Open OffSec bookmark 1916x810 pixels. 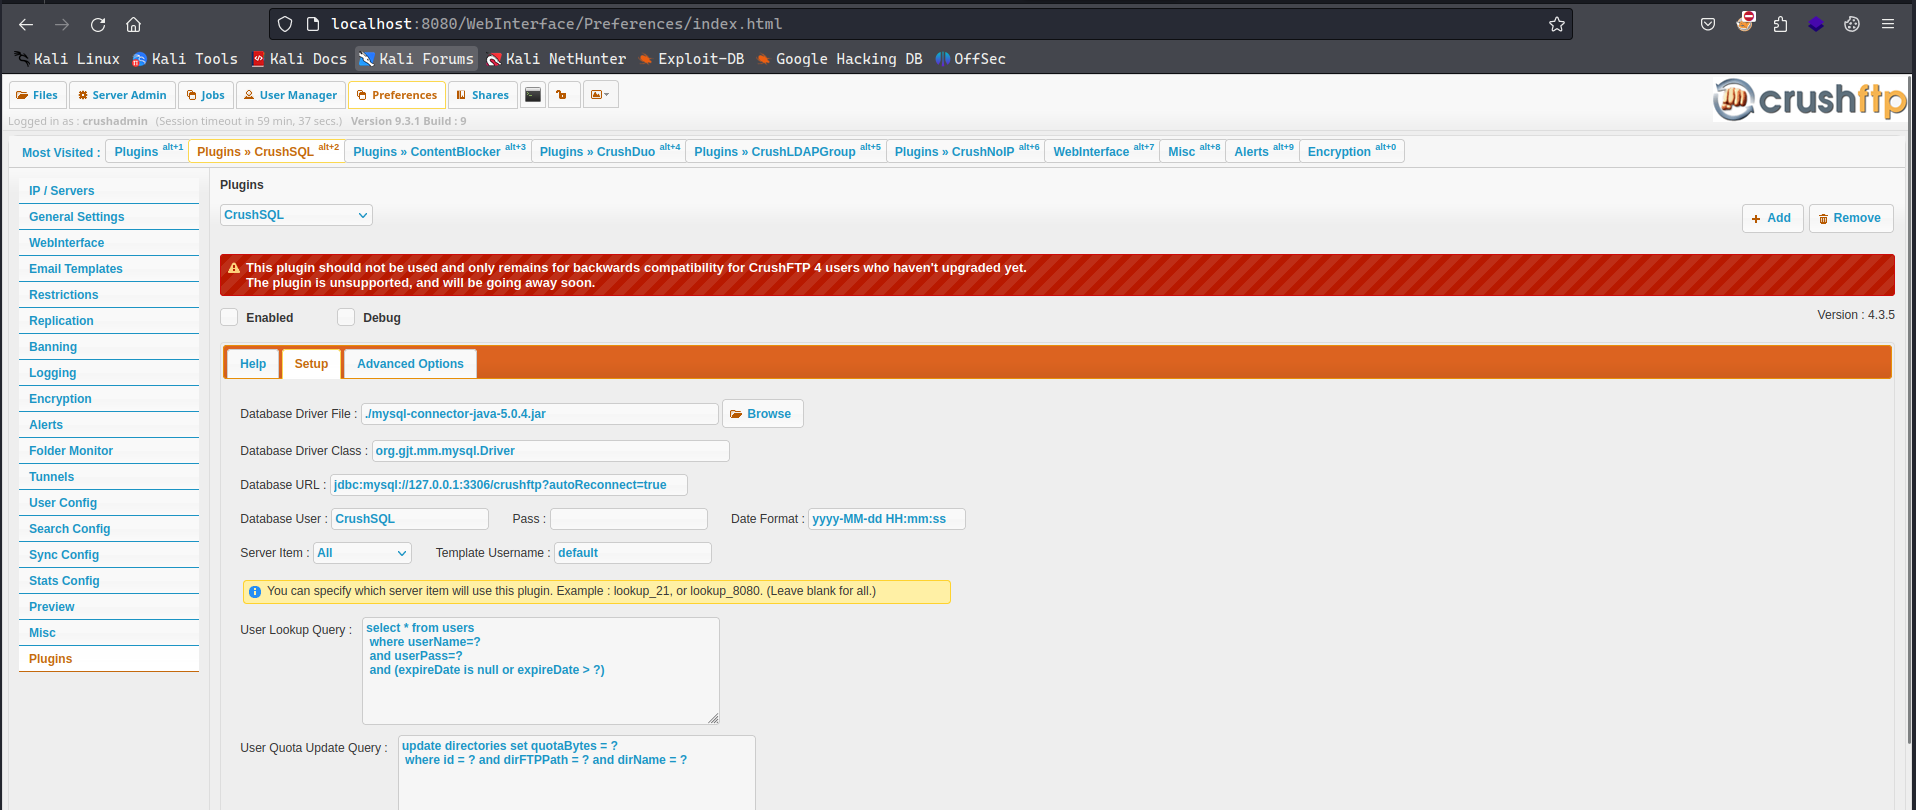click(x=970, y=59)
